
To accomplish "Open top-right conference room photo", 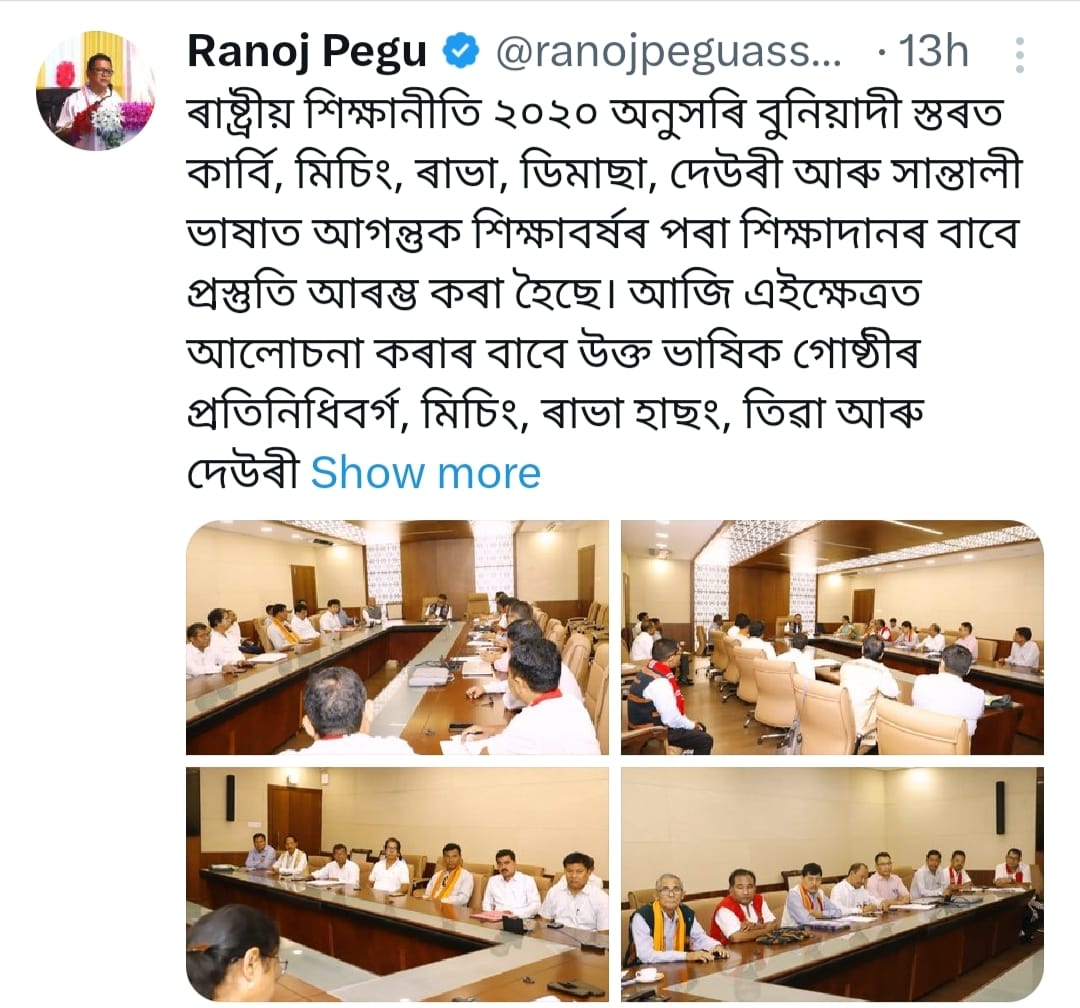I will (832, 637).
